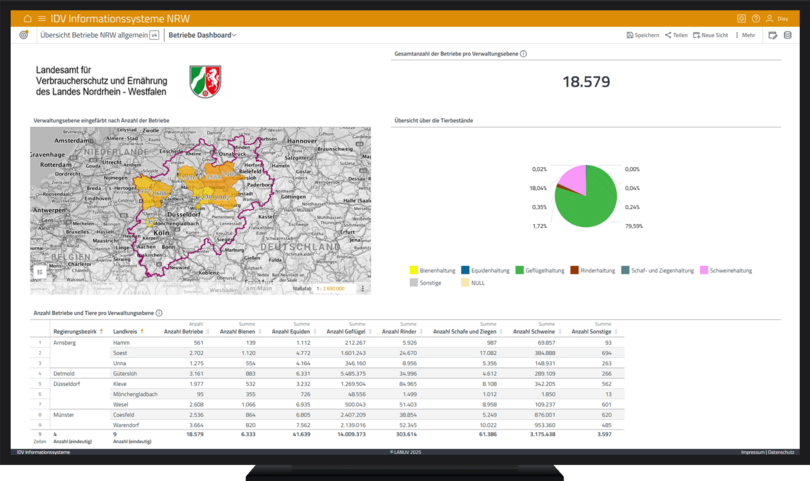Click the Speichern button
Image resolution: width=810 pixels, height=481 pixels.
coord(643,35)
